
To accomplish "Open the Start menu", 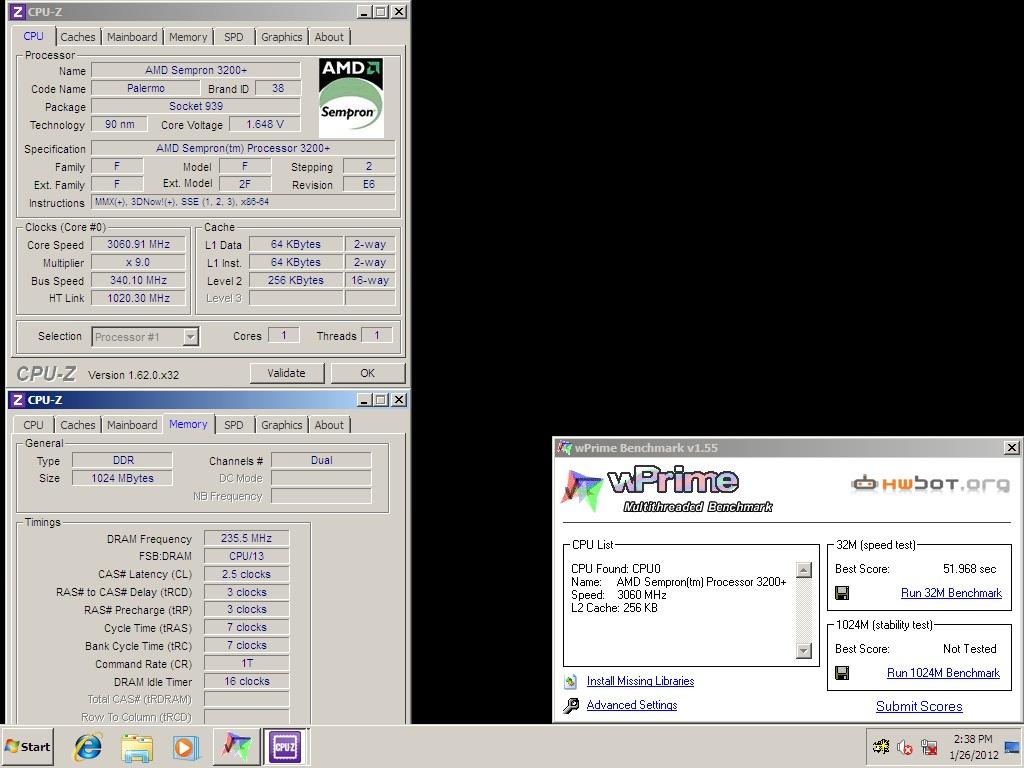I will coord(27,746).
